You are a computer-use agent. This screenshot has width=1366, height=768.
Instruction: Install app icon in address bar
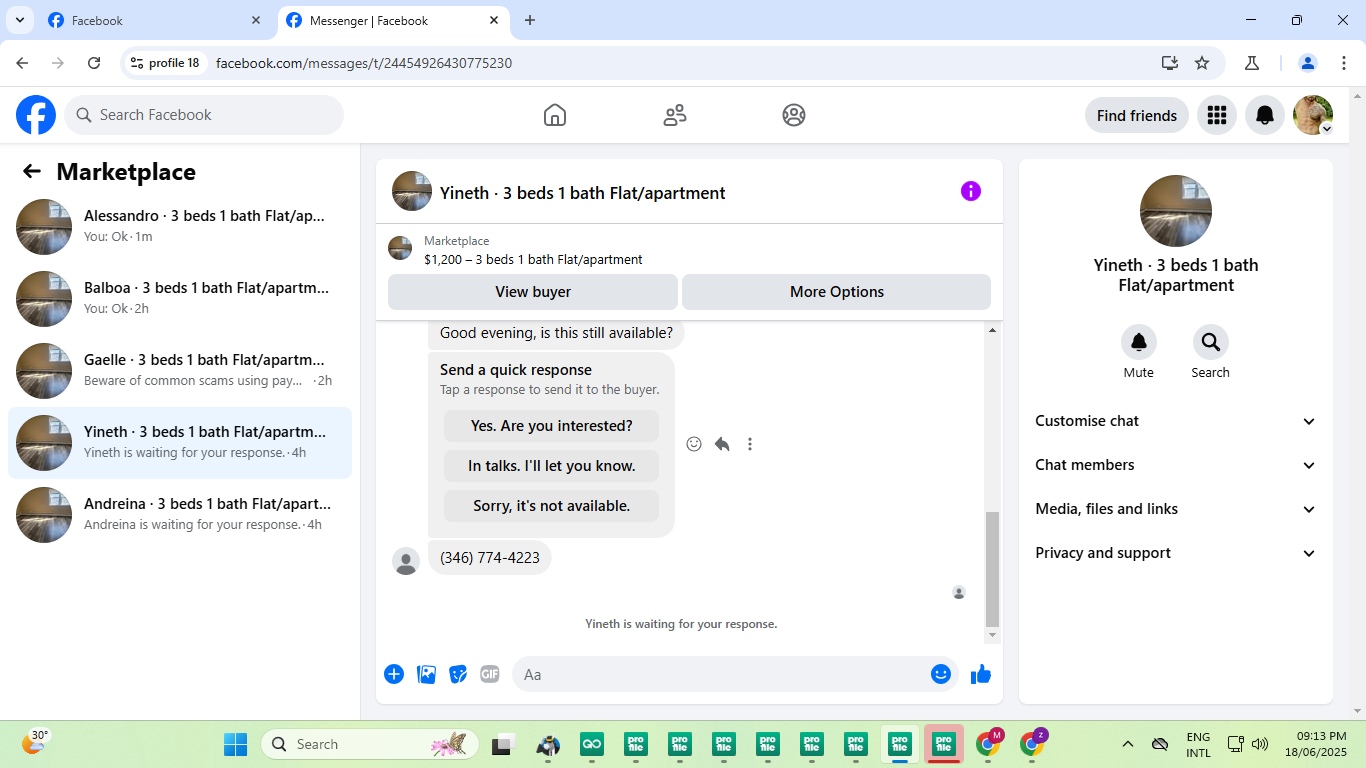[1170, 63]
